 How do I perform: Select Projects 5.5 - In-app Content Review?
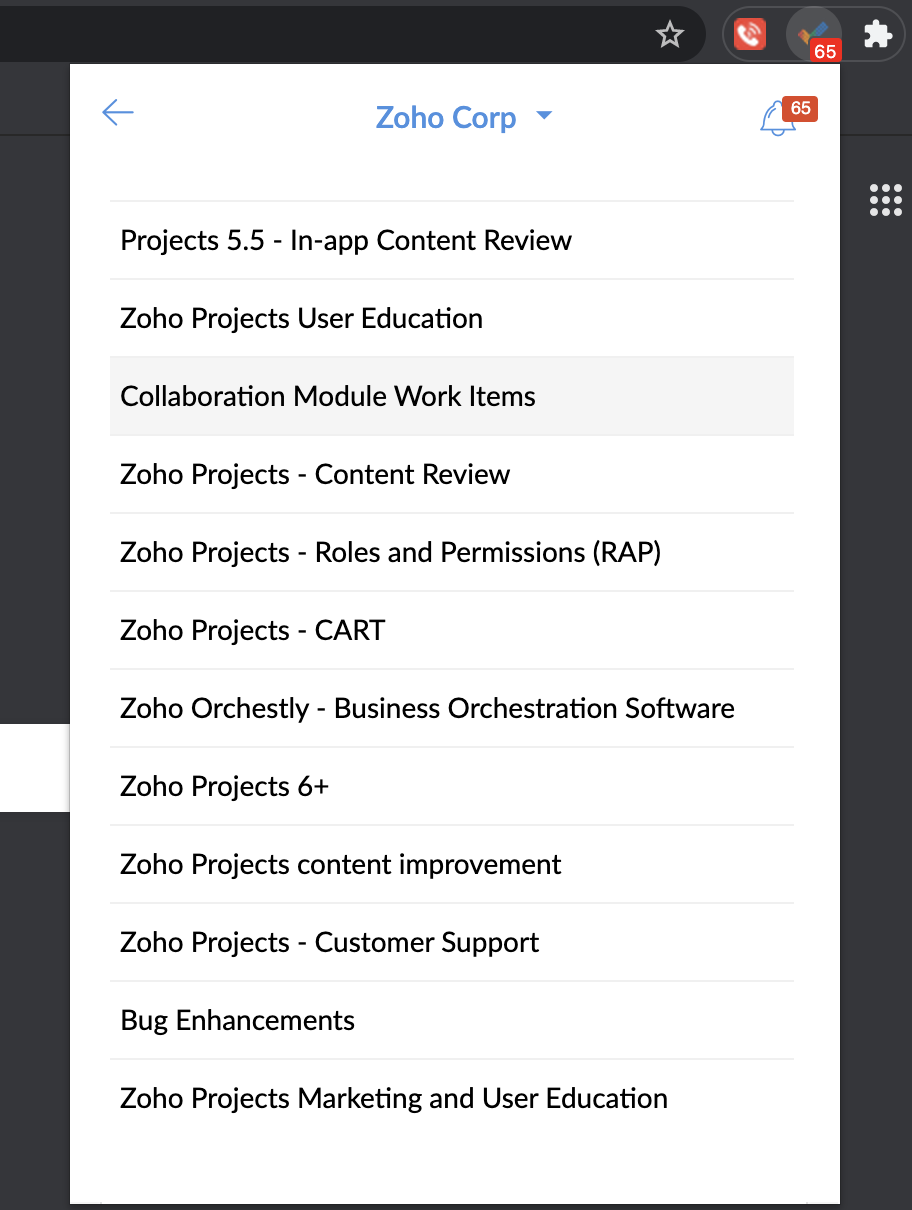pos(452,240)
